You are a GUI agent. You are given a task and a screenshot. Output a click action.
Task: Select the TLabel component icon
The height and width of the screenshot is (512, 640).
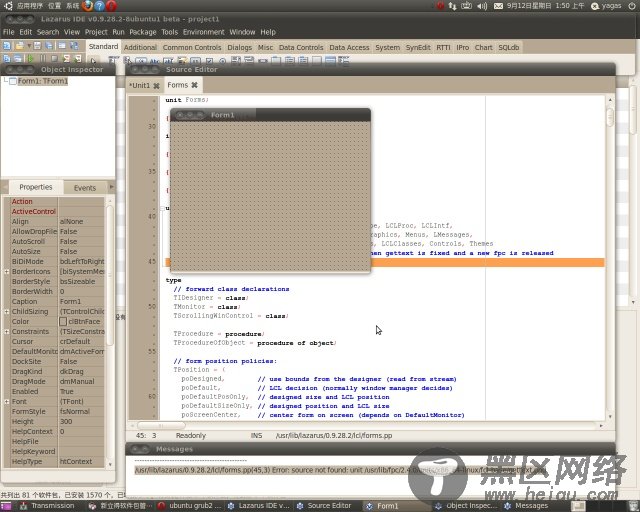[154, 61]
